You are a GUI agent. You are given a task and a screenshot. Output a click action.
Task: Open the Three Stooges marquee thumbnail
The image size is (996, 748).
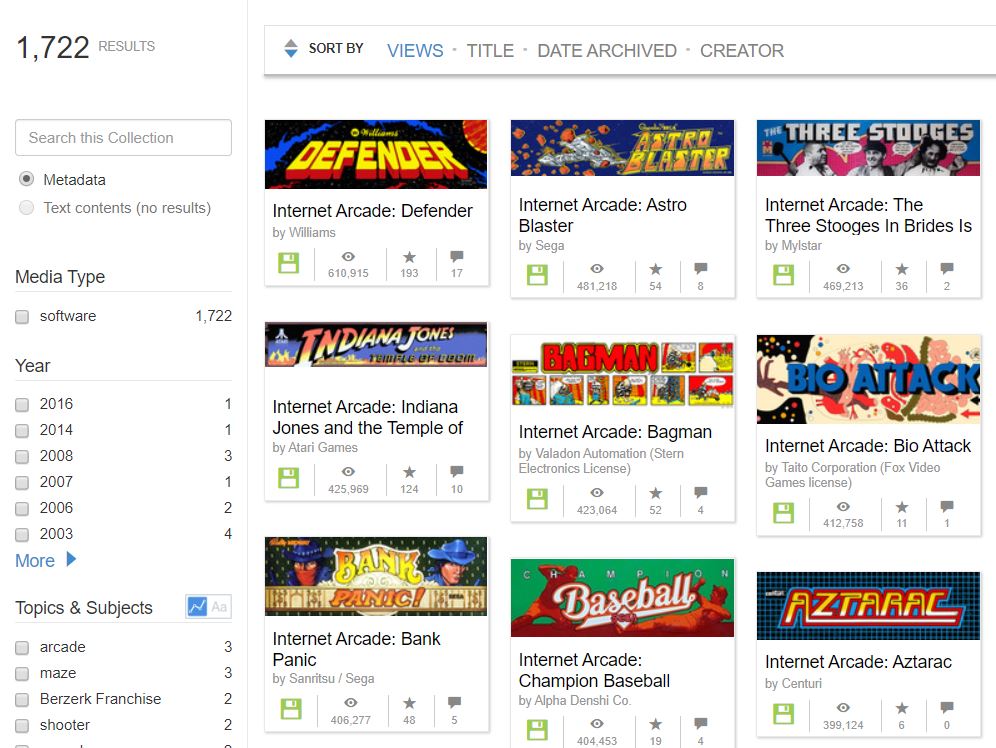[868, 148]
